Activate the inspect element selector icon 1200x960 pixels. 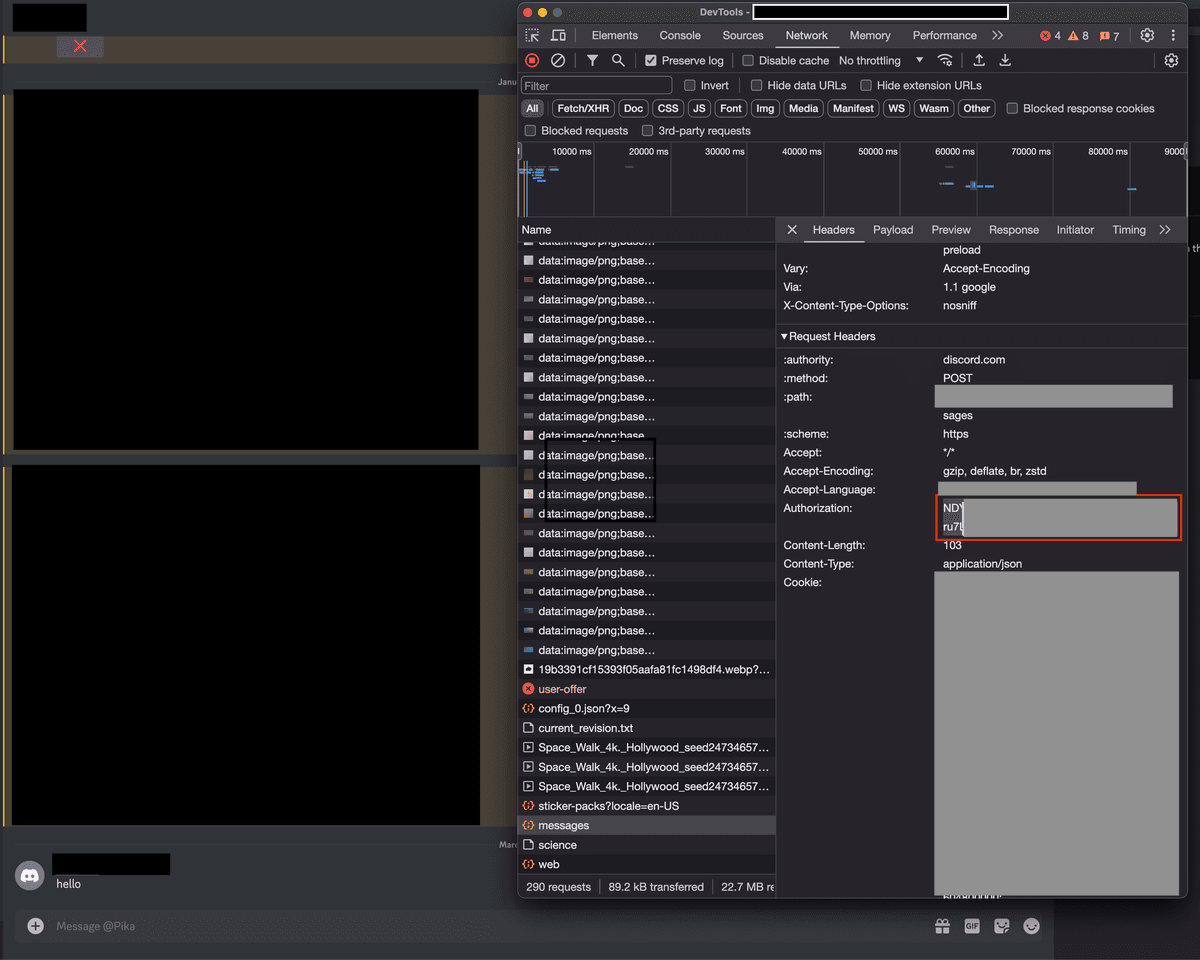[x=532, y=35]
